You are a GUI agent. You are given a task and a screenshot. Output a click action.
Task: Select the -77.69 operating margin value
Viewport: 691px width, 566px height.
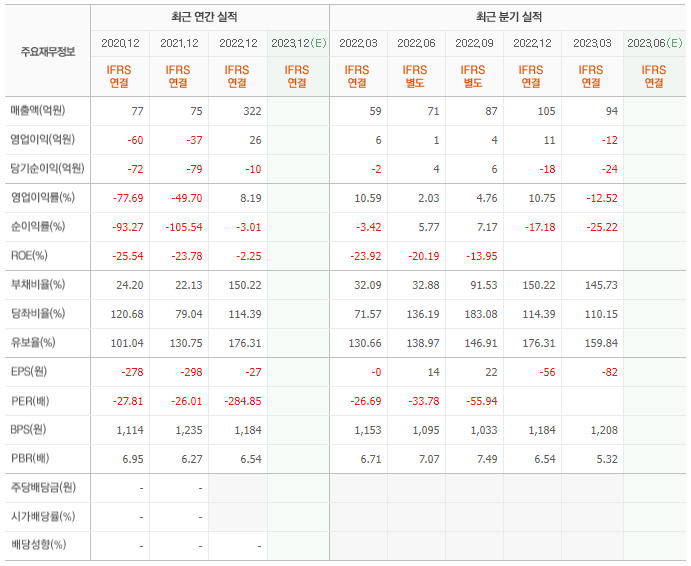(x=128, y=198)
